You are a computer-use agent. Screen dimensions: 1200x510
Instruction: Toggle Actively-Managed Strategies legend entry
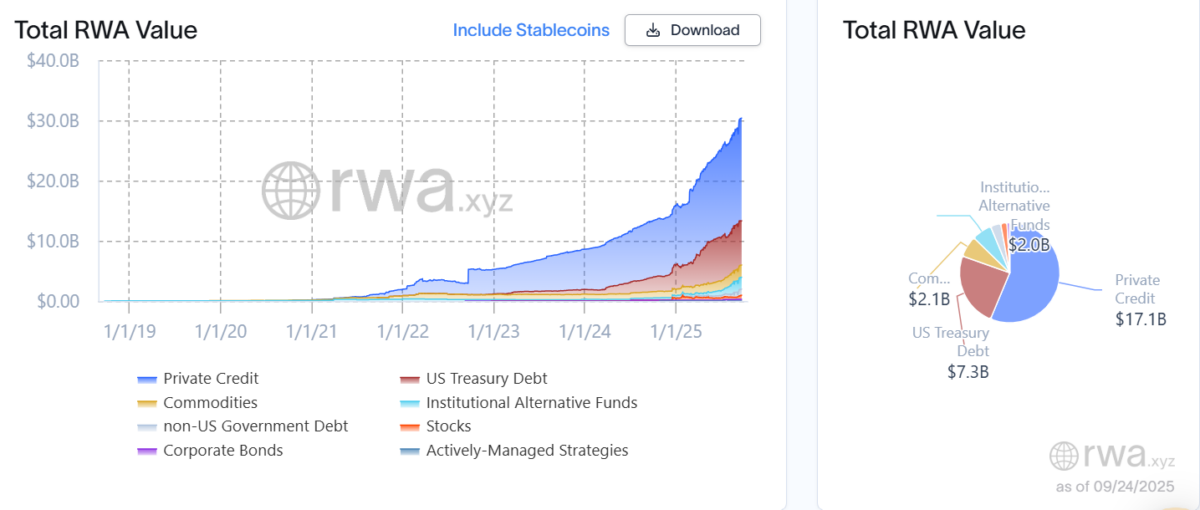pos(514,451)
